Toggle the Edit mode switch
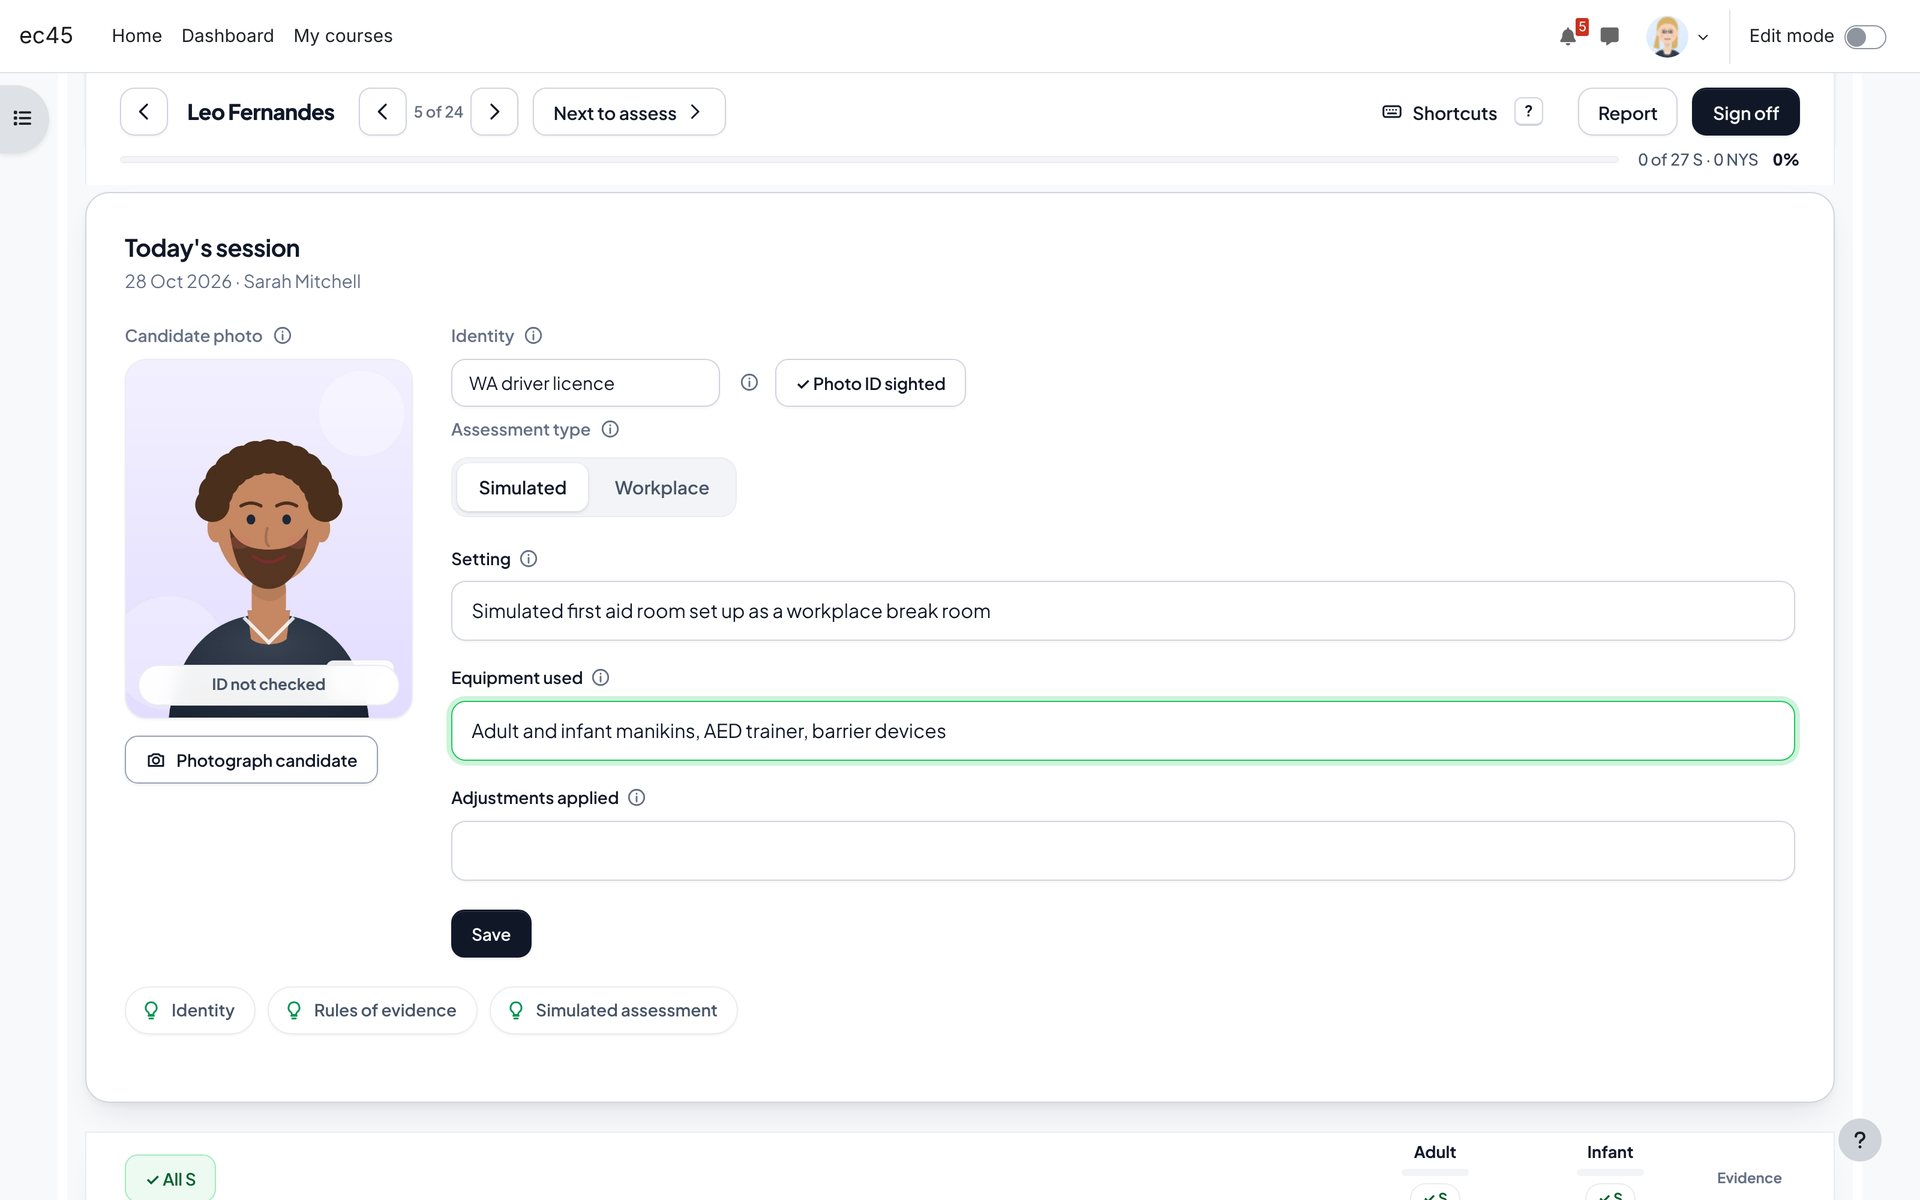This screenshot has width=1920, height=1200. (x=1864, y=37)
